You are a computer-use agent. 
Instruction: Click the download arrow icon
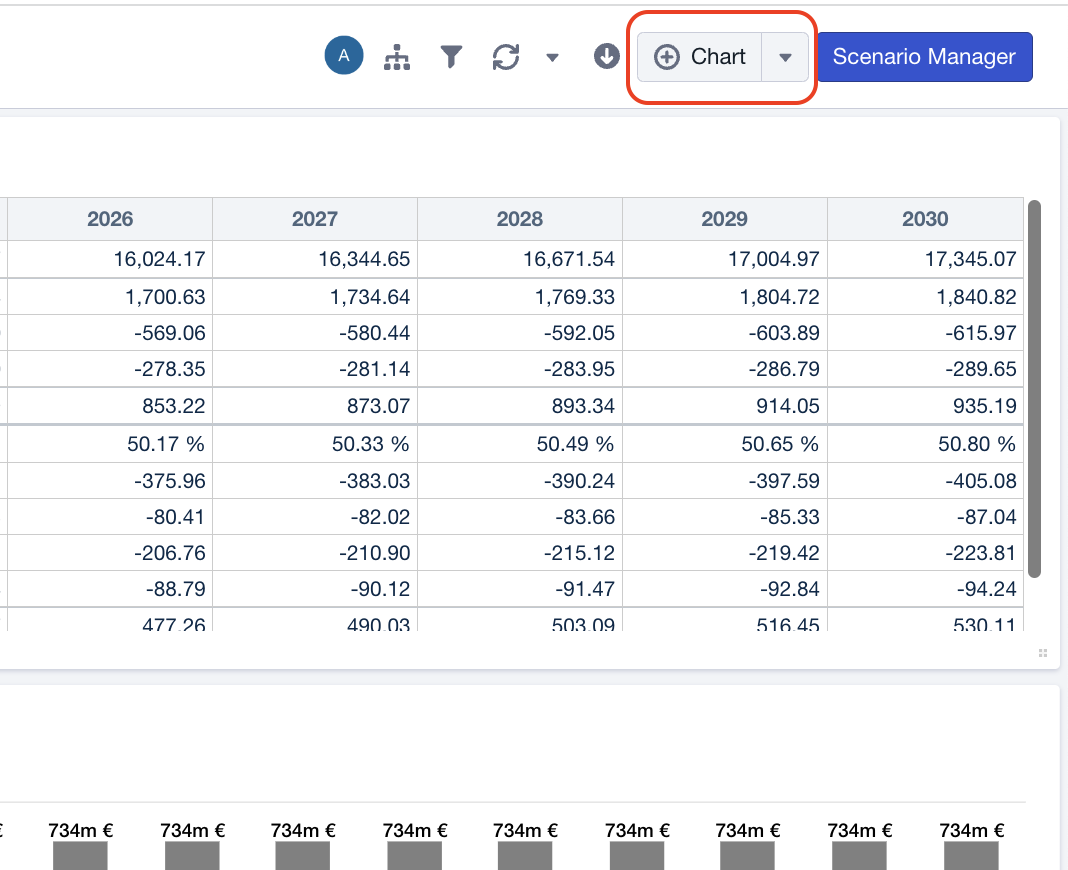click(x=607, y=57)
